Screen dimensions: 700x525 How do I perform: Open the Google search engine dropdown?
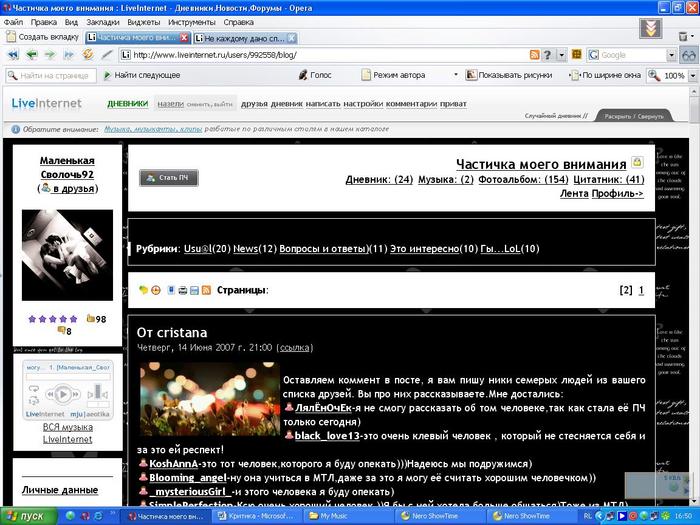pos(671,55)
